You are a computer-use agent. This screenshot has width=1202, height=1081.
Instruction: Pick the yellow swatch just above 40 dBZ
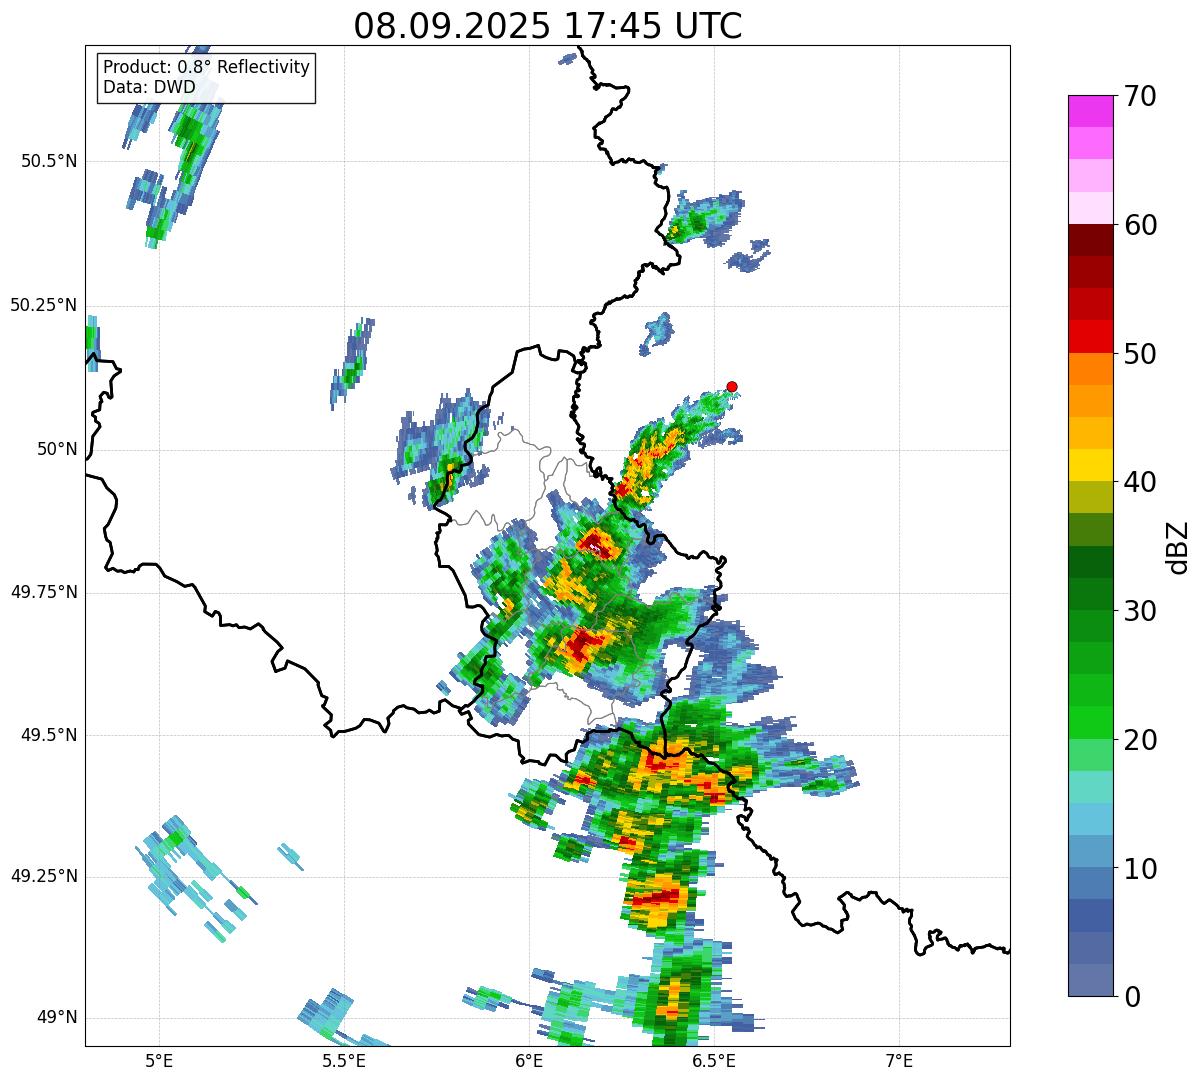[1090, 465]
